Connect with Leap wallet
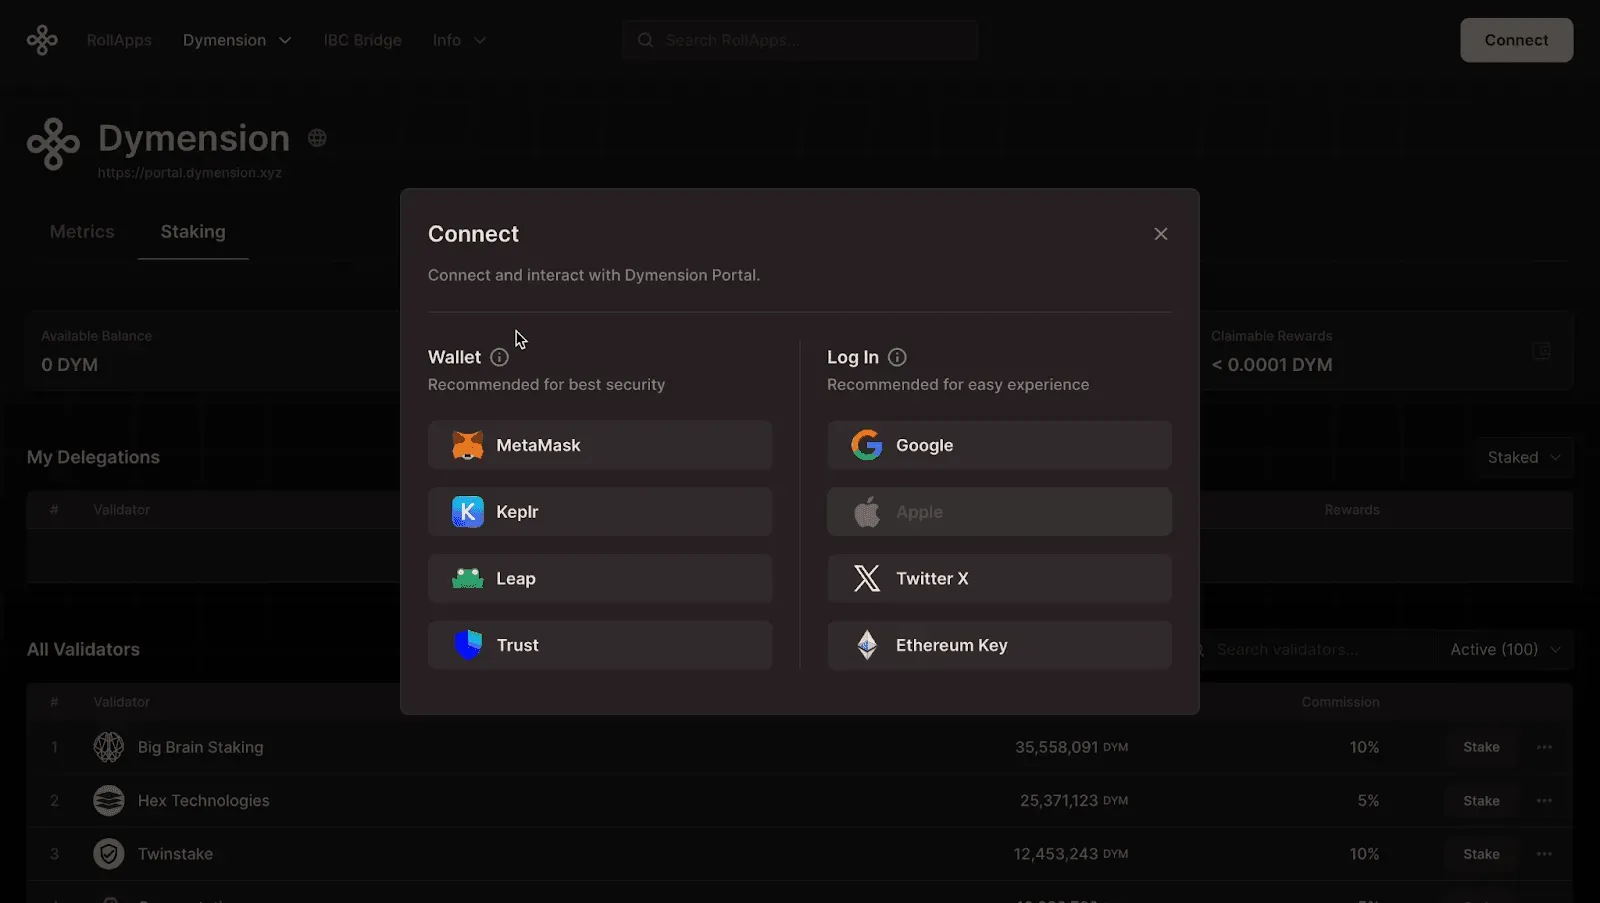Viewport: 1600px width, 903px height. coord(600,578)
